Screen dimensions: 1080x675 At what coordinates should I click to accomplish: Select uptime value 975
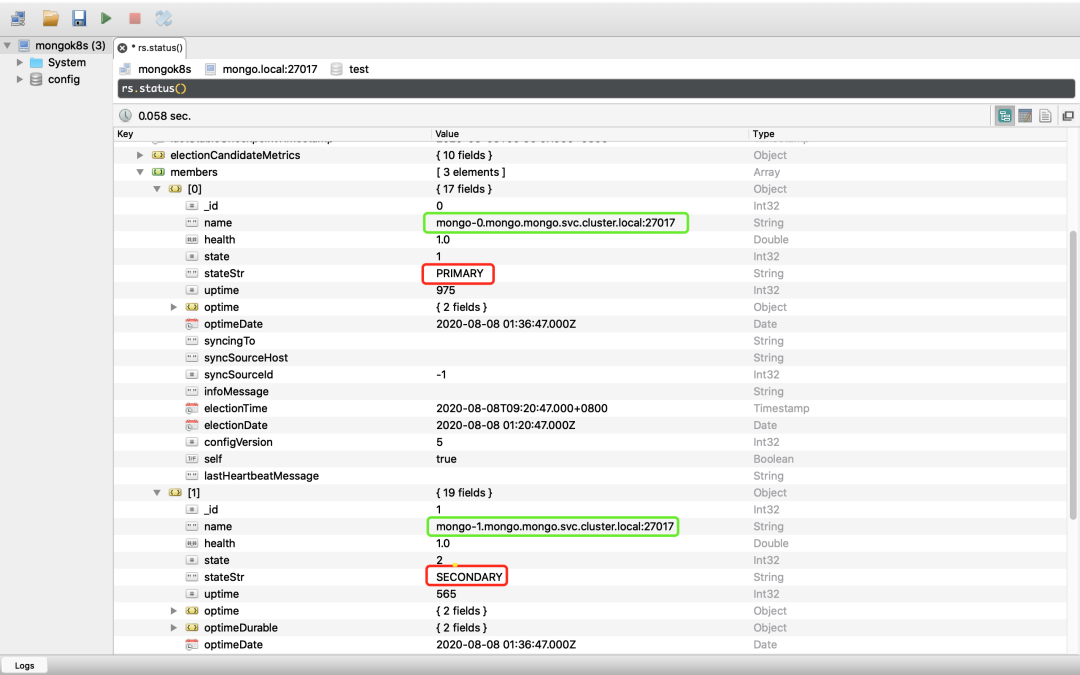click(446, 290)
